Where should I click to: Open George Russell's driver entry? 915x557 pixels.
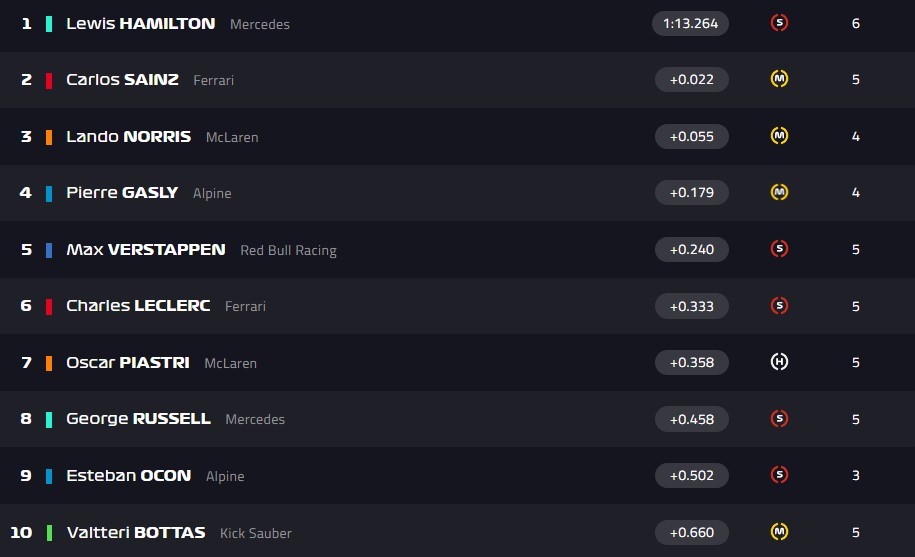click(138, 419)
